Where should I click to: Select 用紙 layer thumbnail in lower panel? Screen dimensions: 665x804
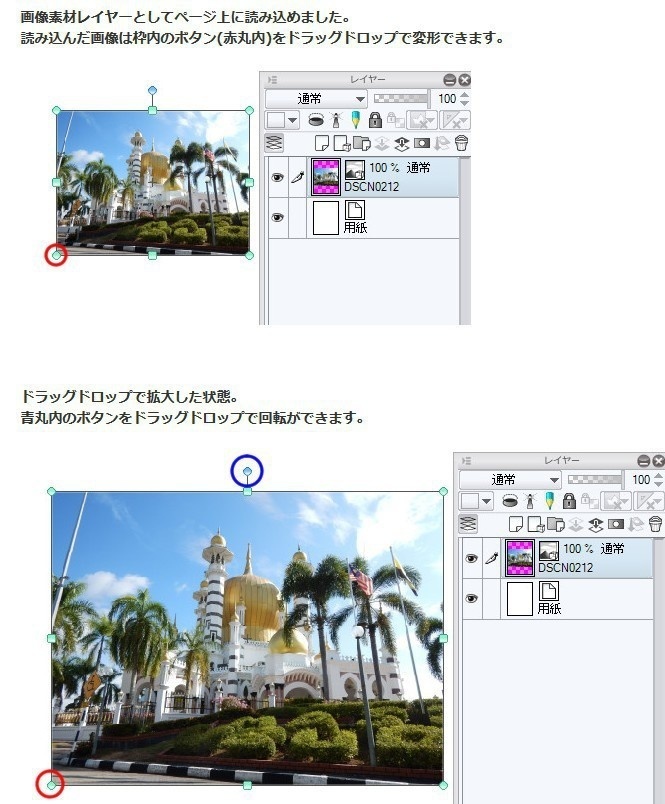point(519,598)
